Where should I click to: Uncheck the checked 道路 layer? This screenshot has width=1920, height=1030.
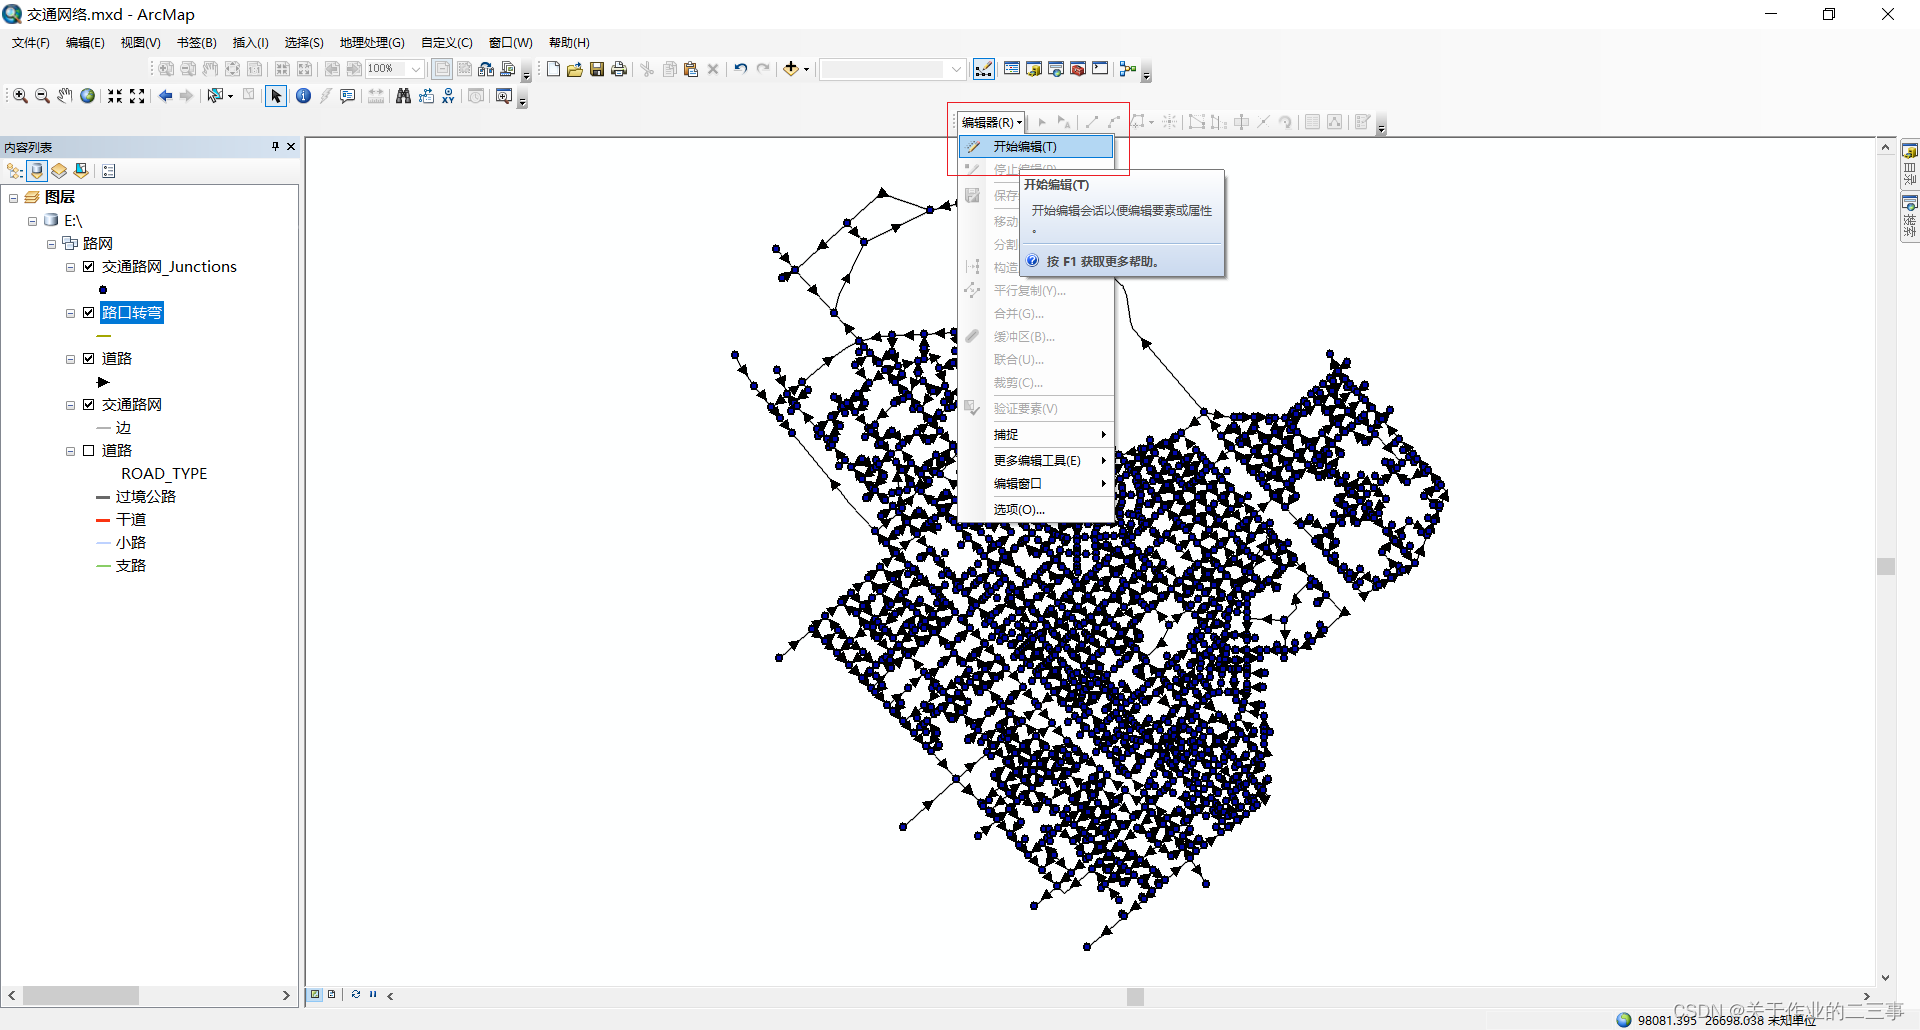click(x=89, y=359)
